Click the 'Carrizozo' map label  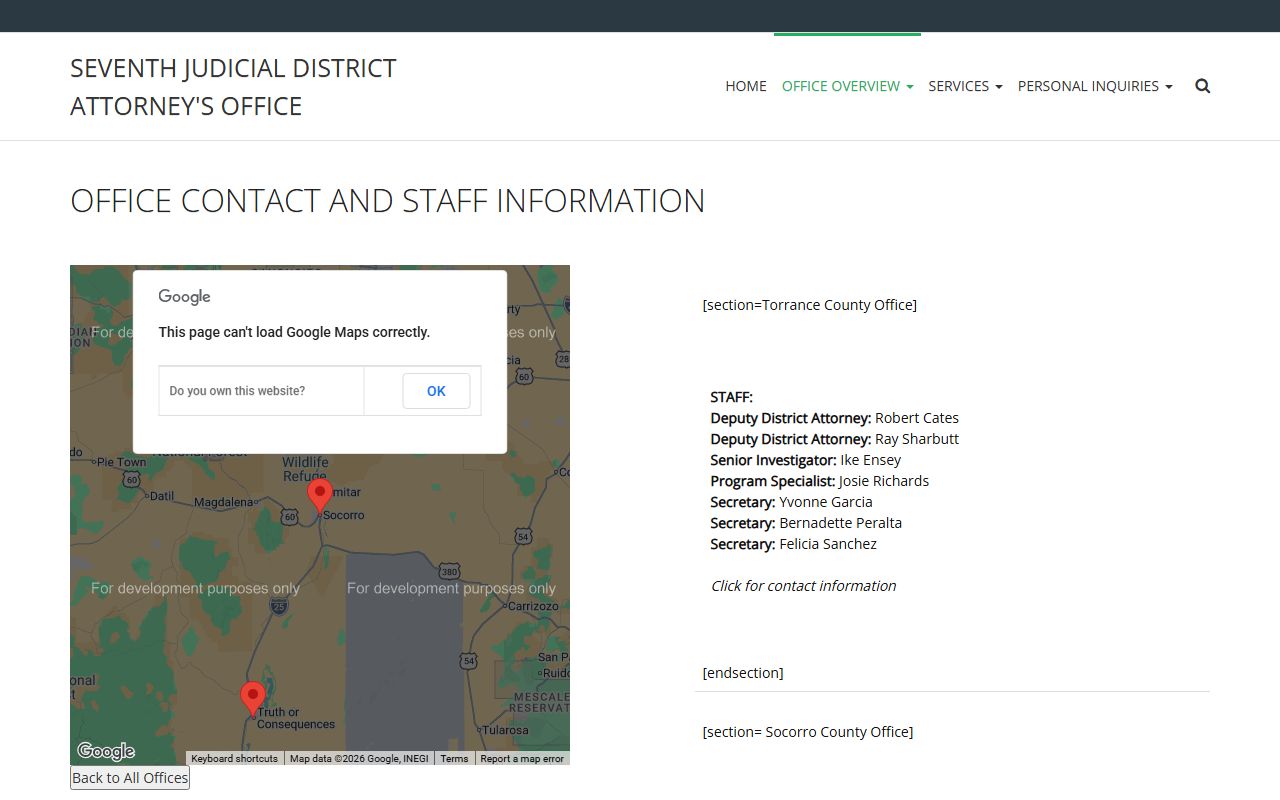tap(532, 606)
